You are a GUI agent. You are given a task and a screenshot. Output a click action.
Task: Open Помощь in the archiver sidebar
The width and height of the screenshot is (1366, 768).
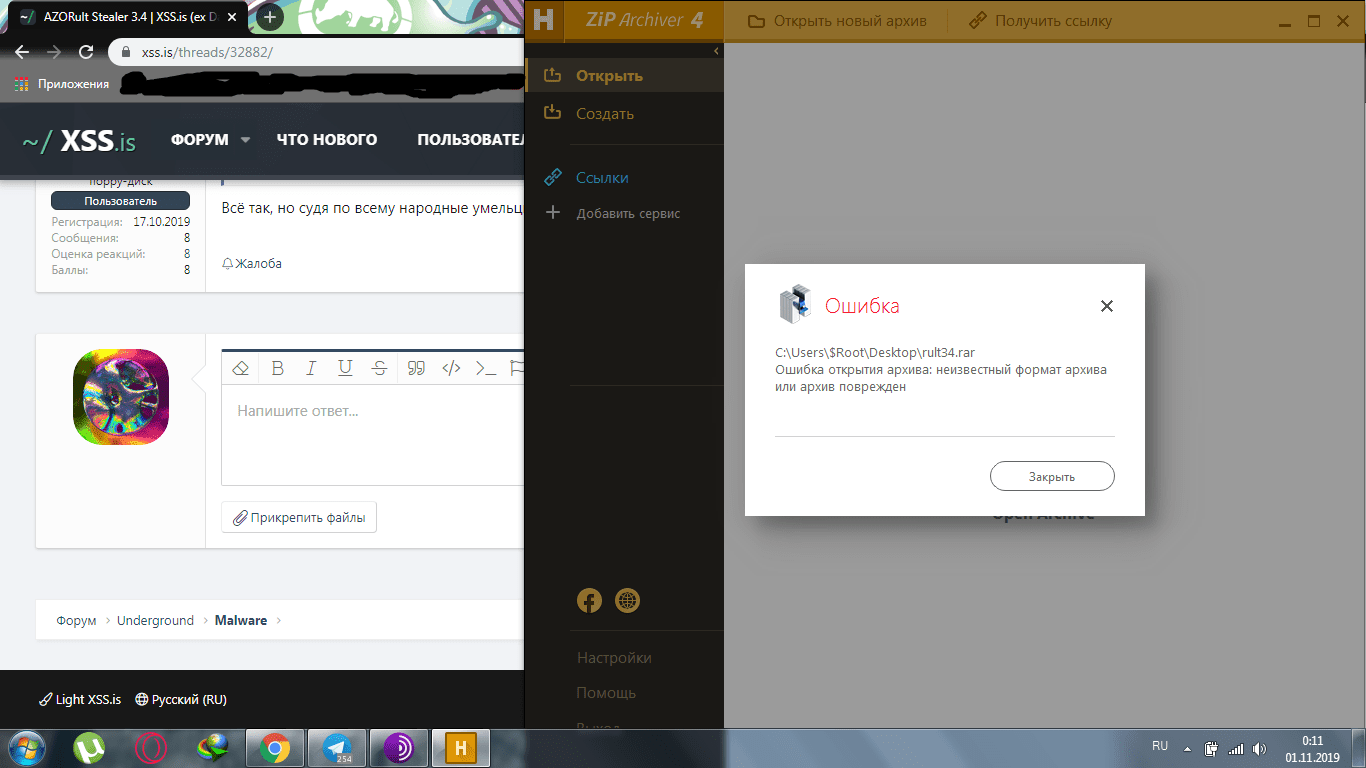606,693
